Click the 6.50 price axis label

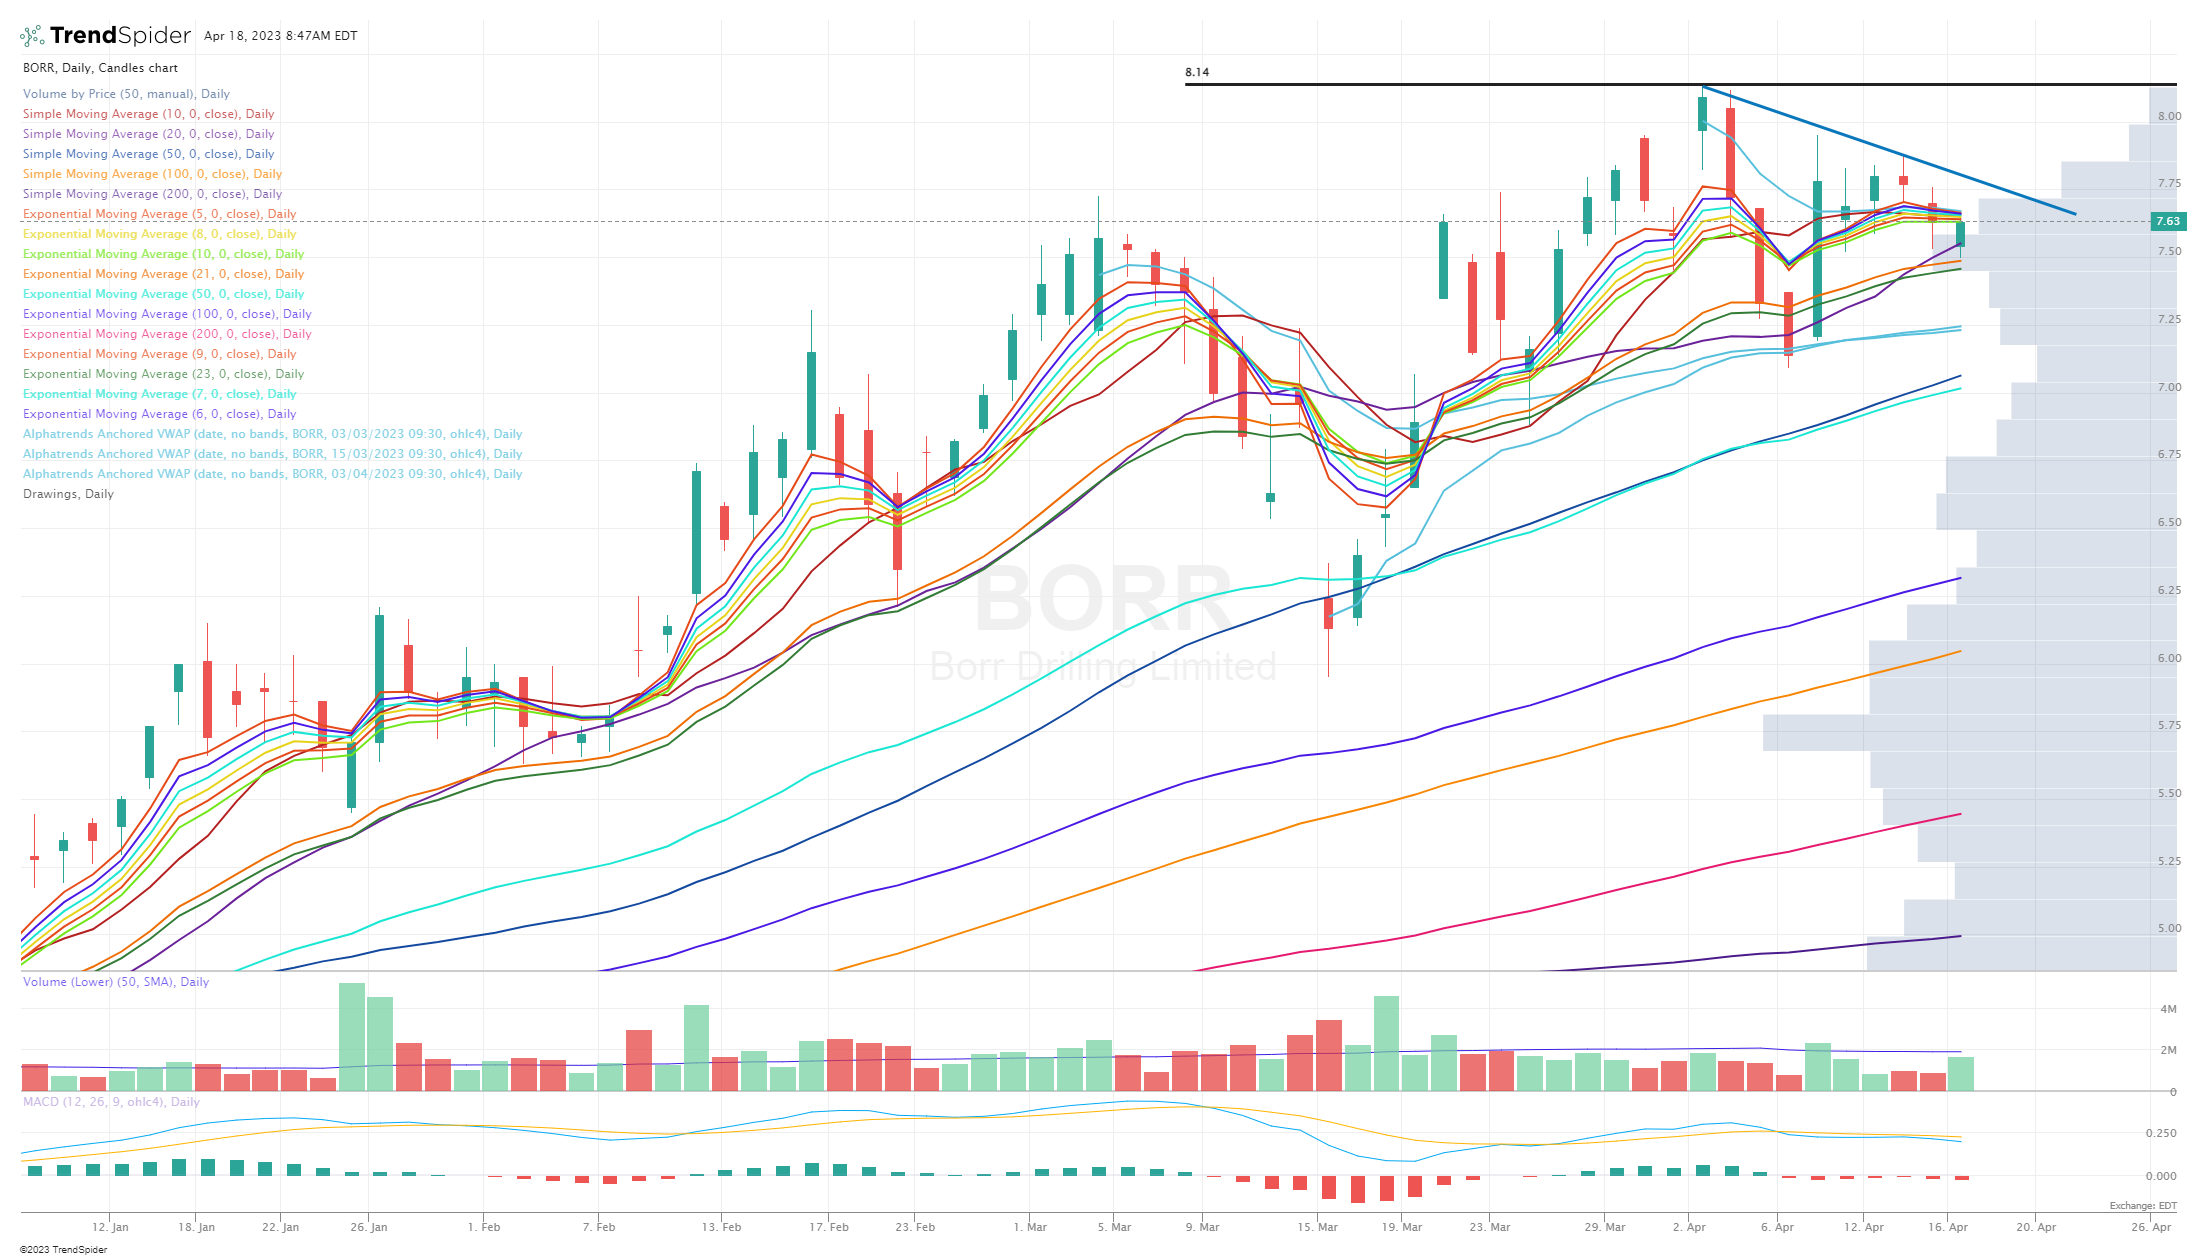pyautogui.click(x=2169, y=522)
